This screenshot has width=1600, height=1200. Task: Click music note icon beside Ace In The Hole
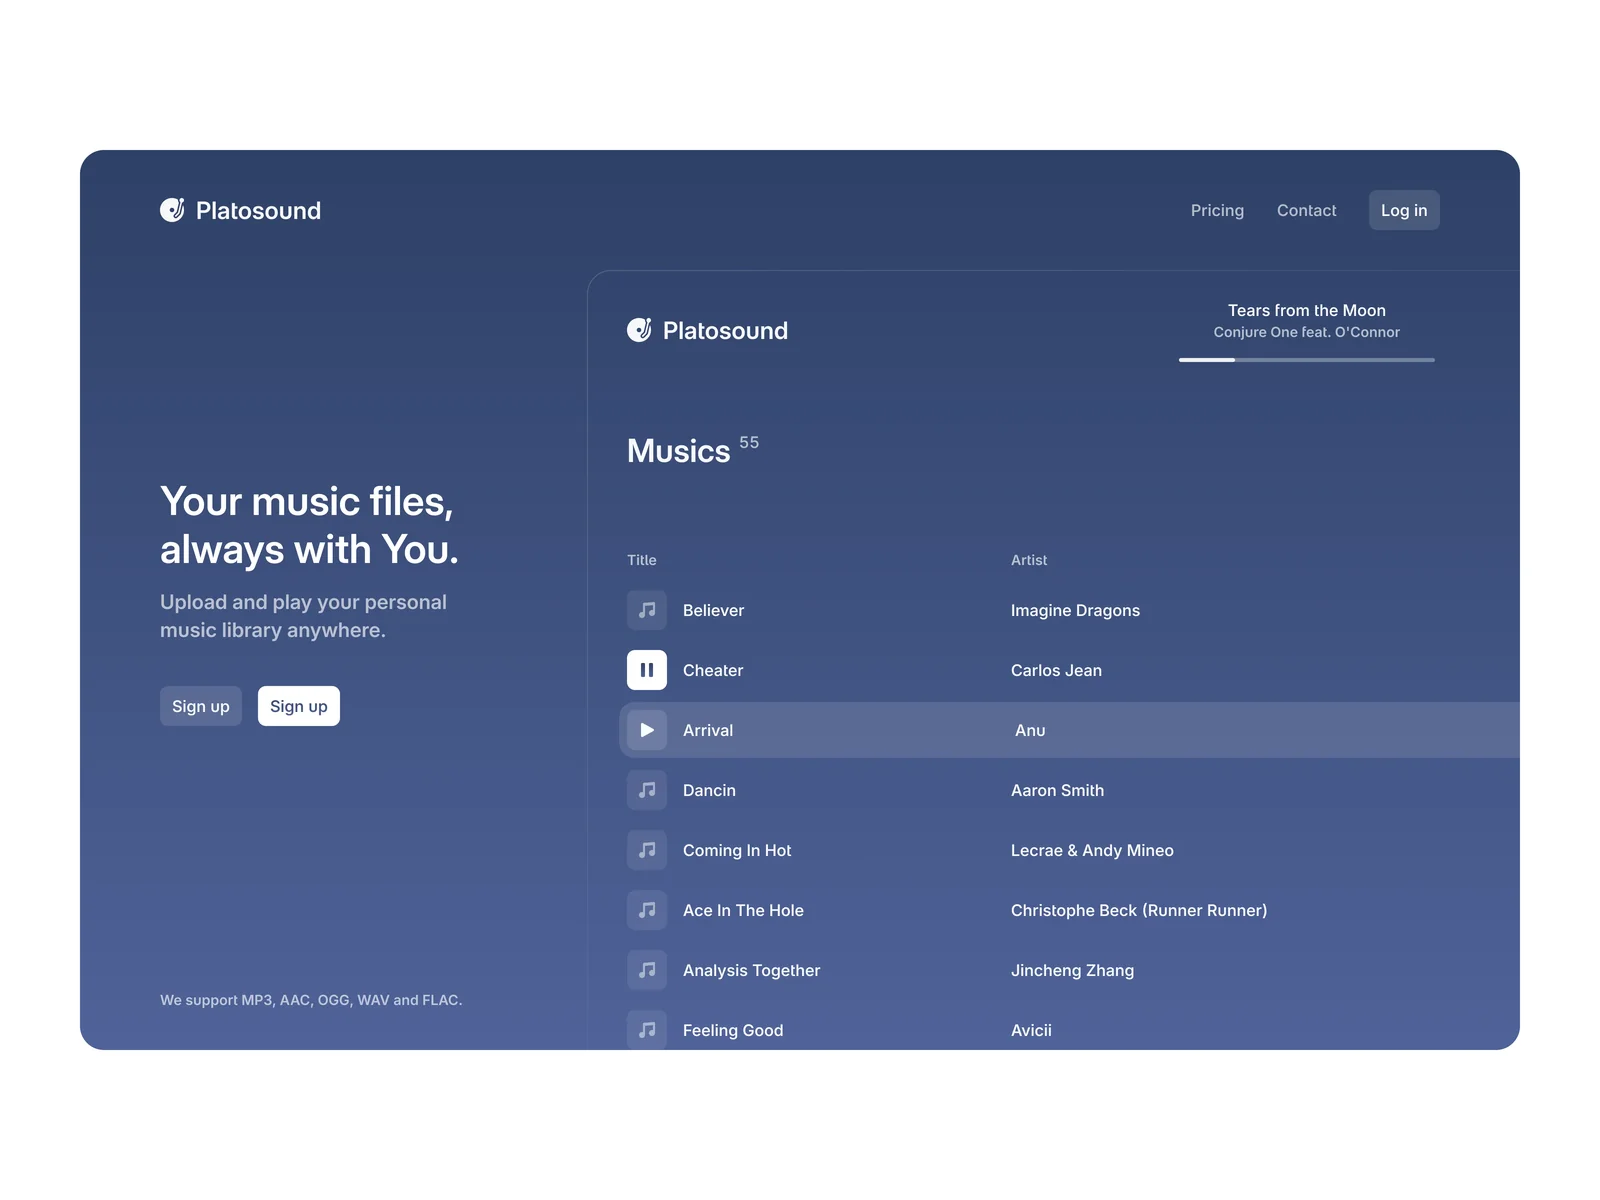(647, 910)
